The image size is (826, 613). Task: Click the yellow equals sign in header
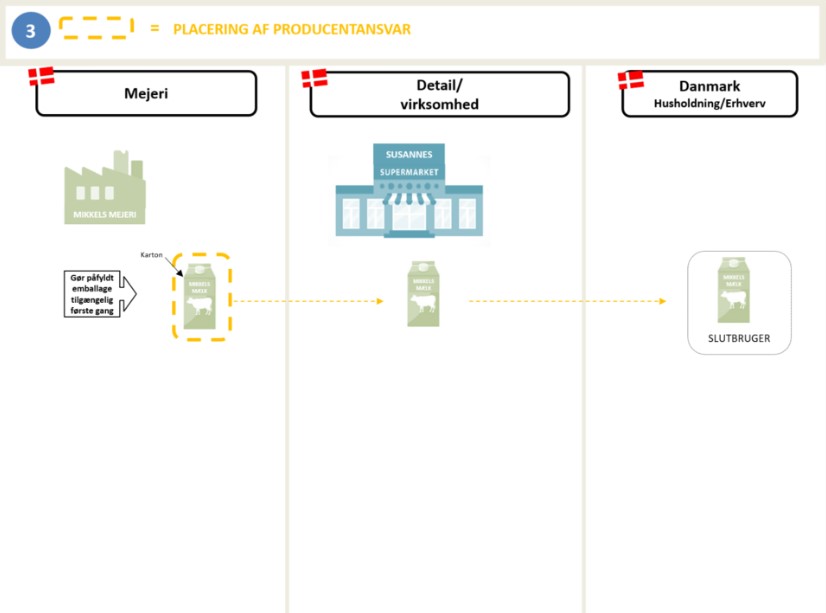pos(154,29)
